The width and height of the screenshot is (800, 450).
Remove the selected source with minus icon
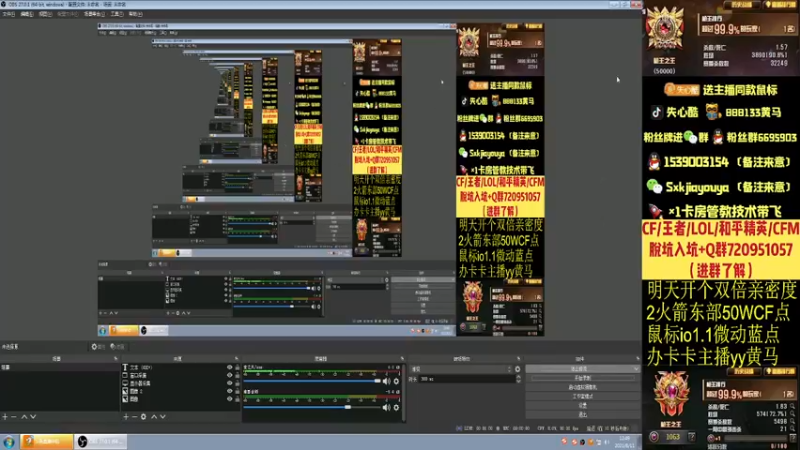(135, 417)
